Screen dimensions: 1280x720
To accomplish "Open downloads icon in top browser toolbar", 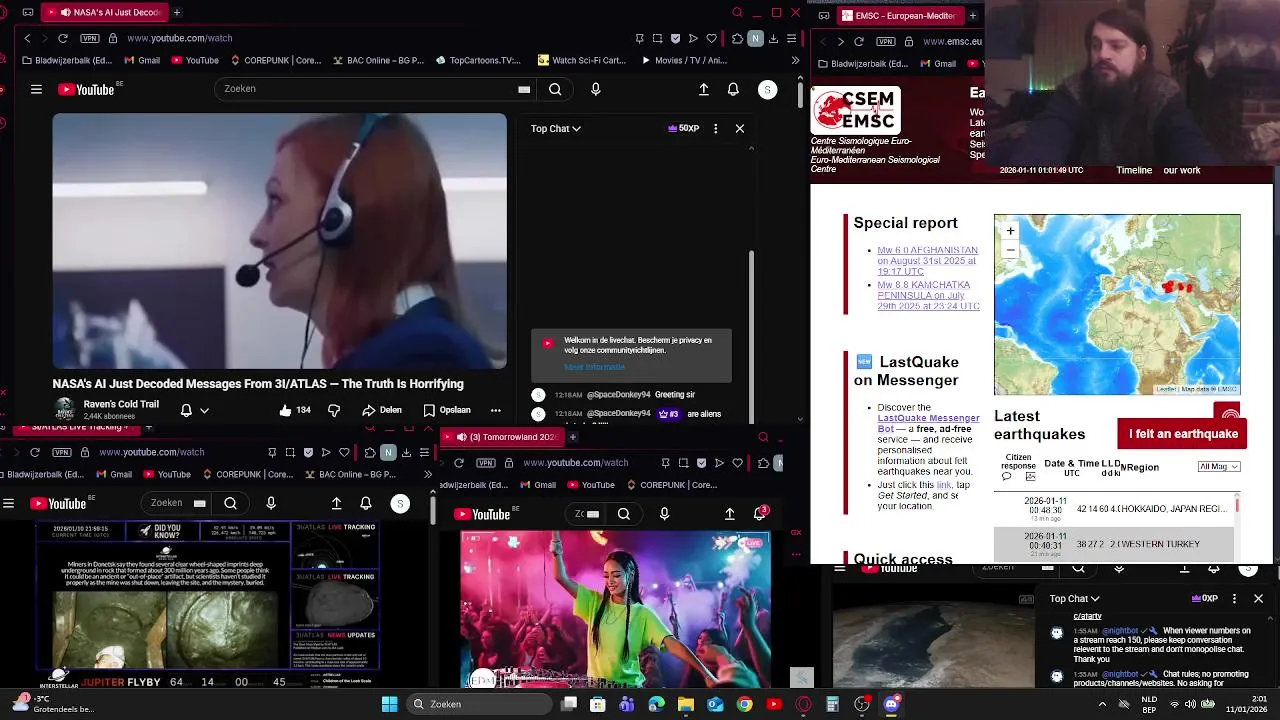I will tap(773, 38).
